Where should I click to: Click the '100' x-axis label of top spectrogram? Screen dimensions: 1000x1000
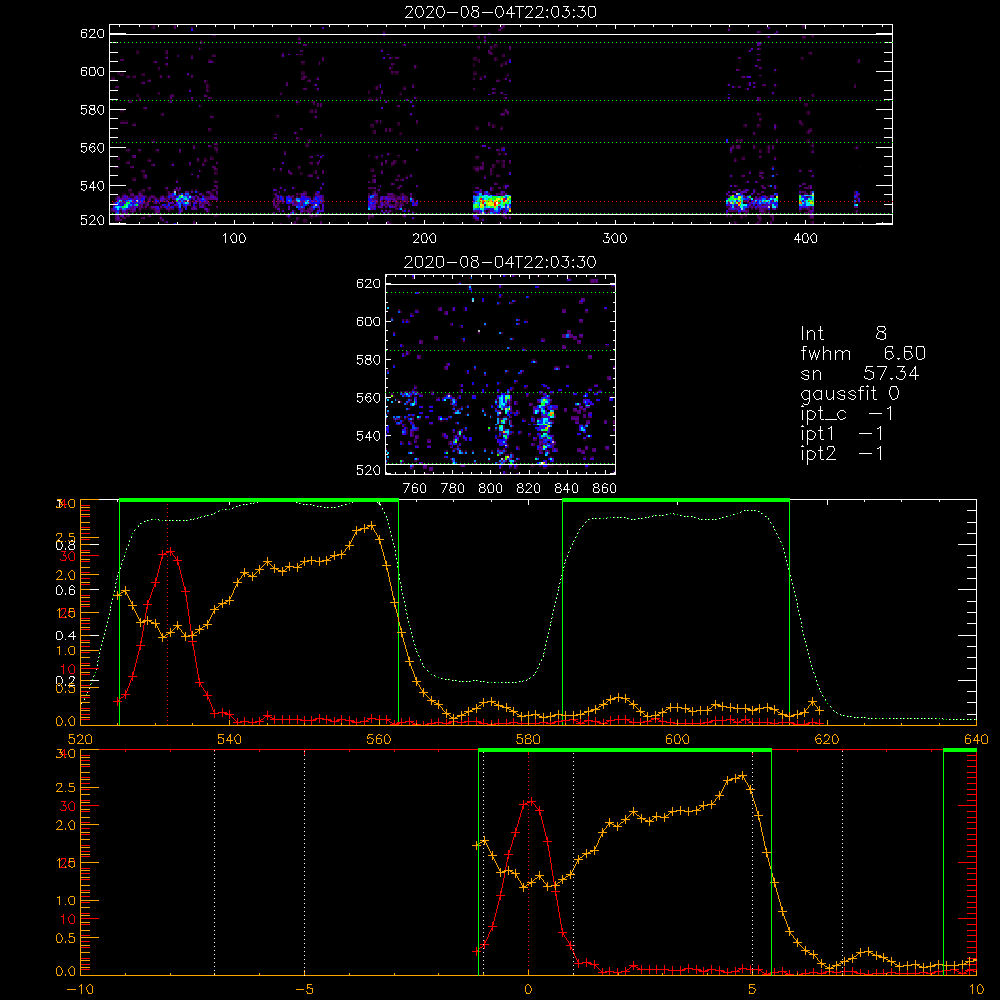(x=234, y=239)
